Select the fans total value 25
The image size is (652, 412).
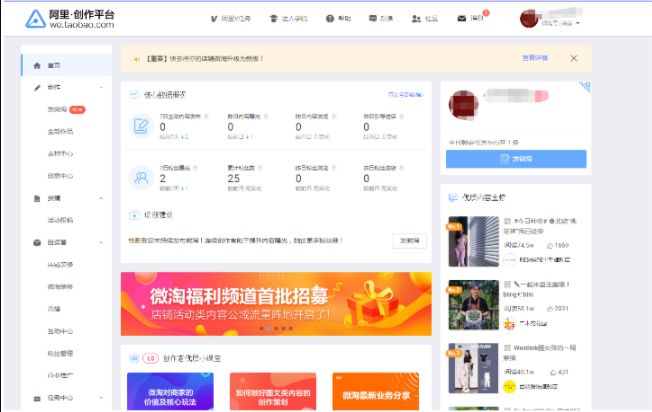click(x=234, y=178)
